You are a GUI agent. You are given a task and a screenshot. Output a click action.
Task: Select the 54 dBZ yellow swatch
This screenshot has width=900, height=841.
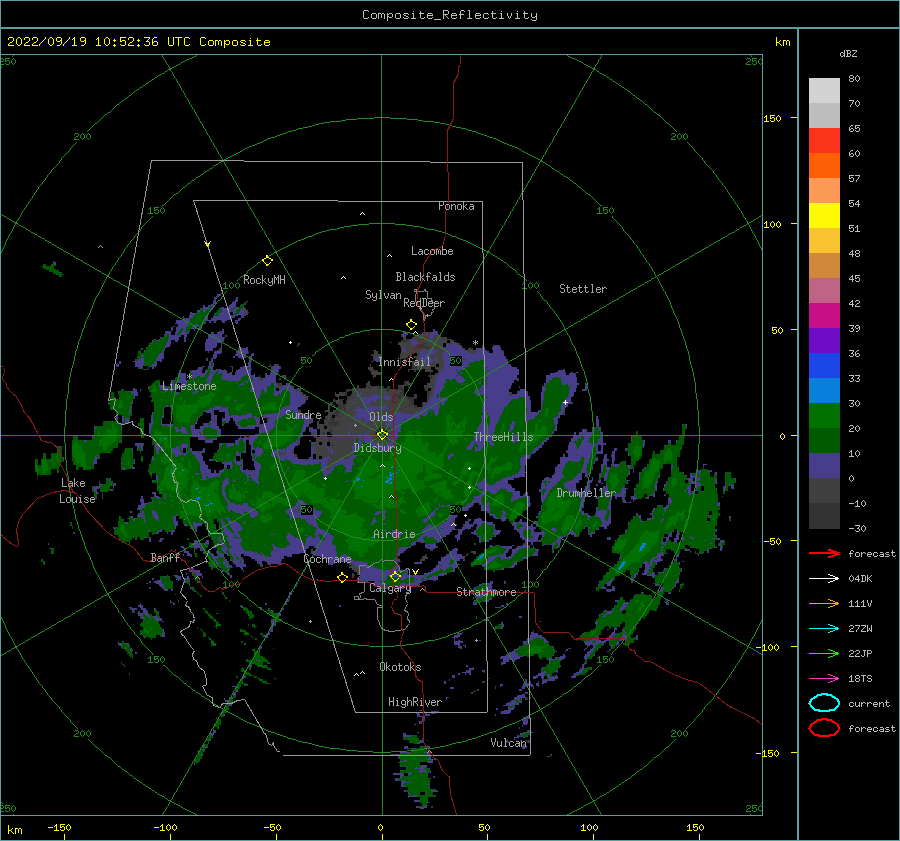(824, 215)
